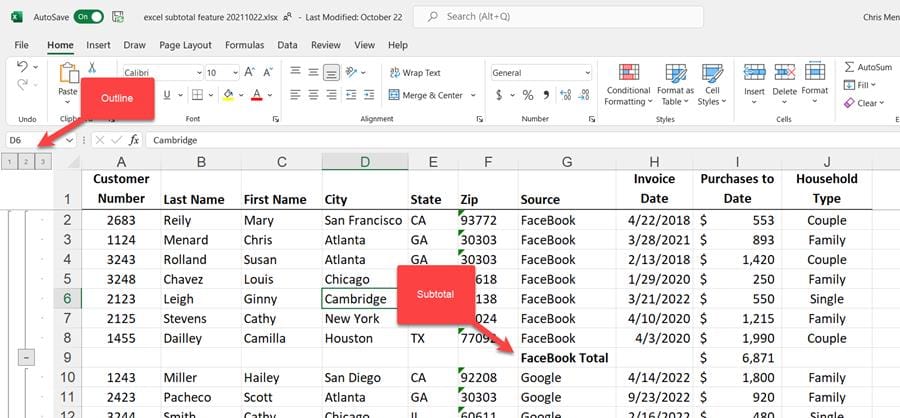
Task: Click the Top Align icon
Action: tap(295, 72)
